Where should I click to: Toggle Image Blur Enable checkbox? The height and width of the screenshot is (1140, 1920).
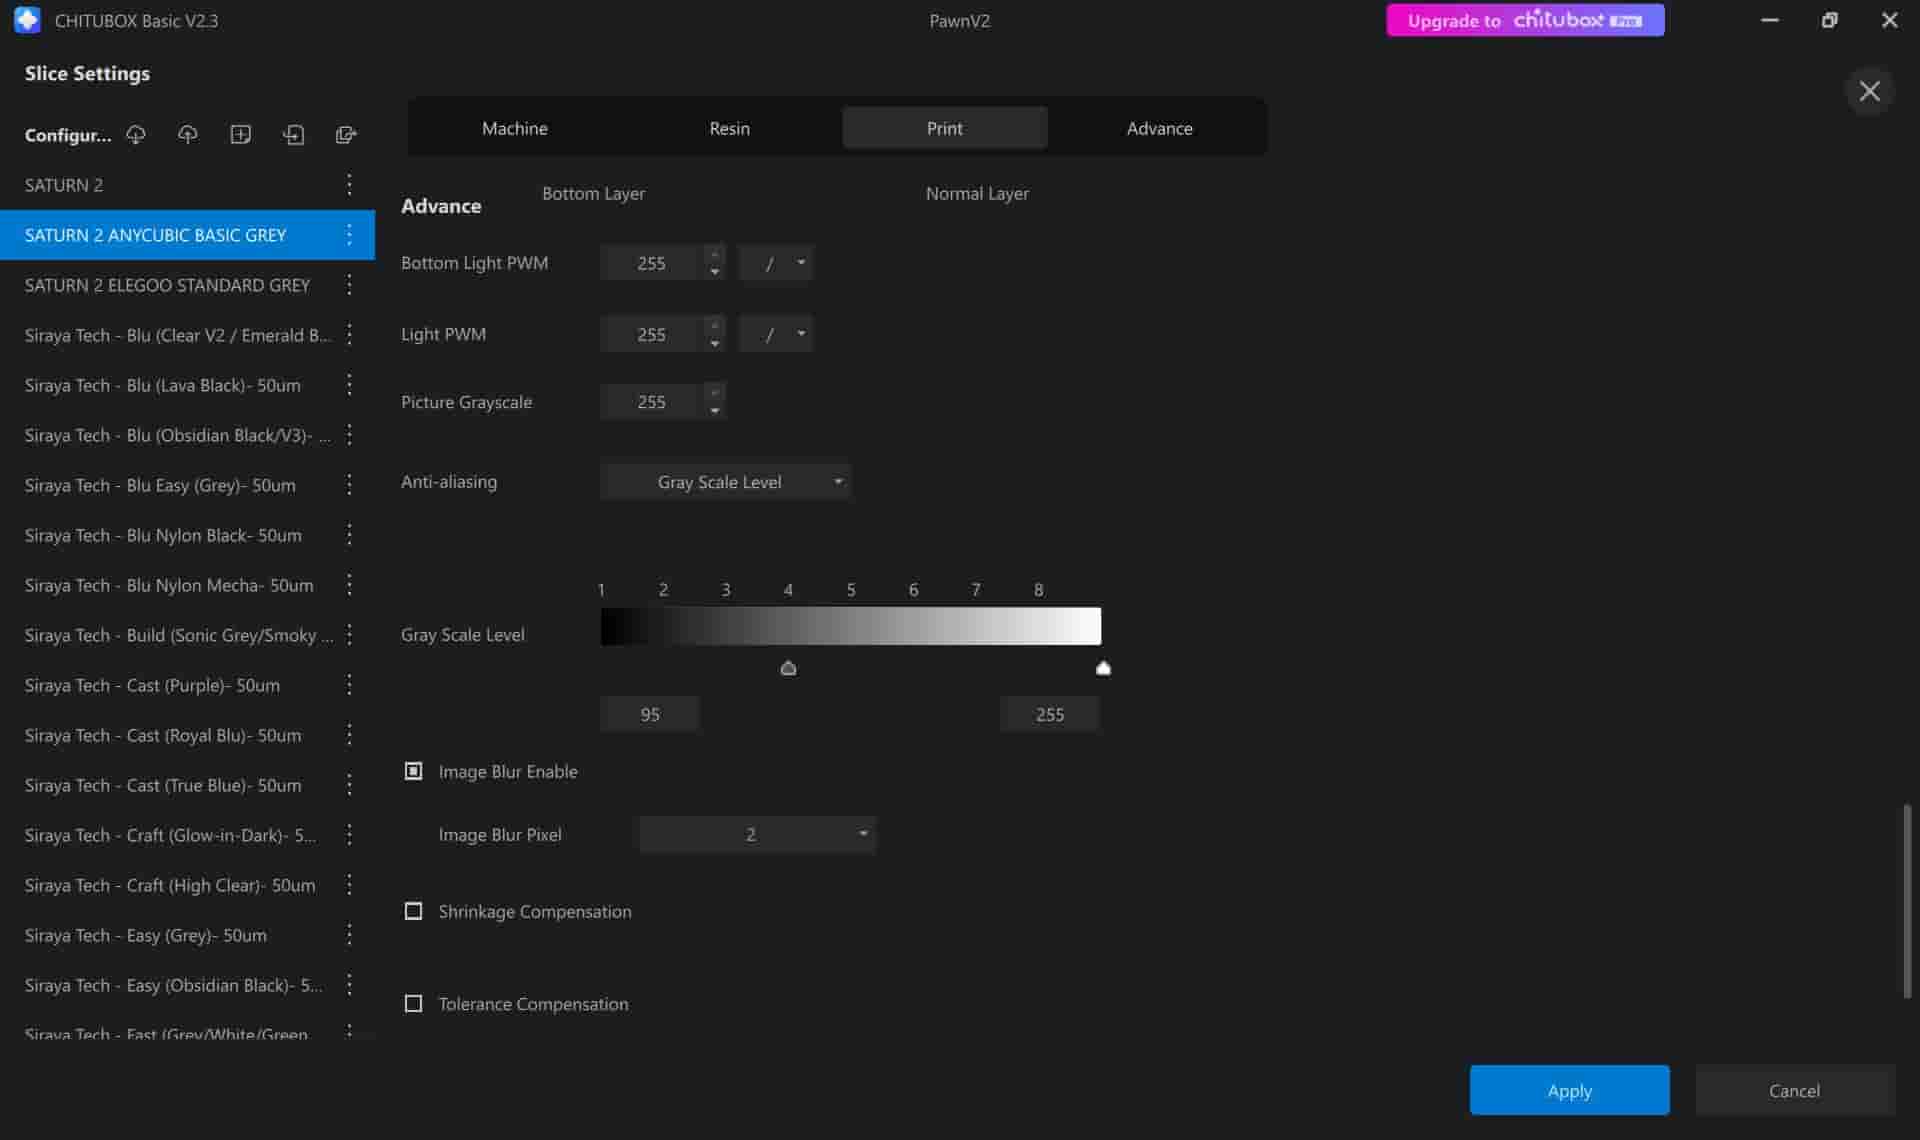413,771
